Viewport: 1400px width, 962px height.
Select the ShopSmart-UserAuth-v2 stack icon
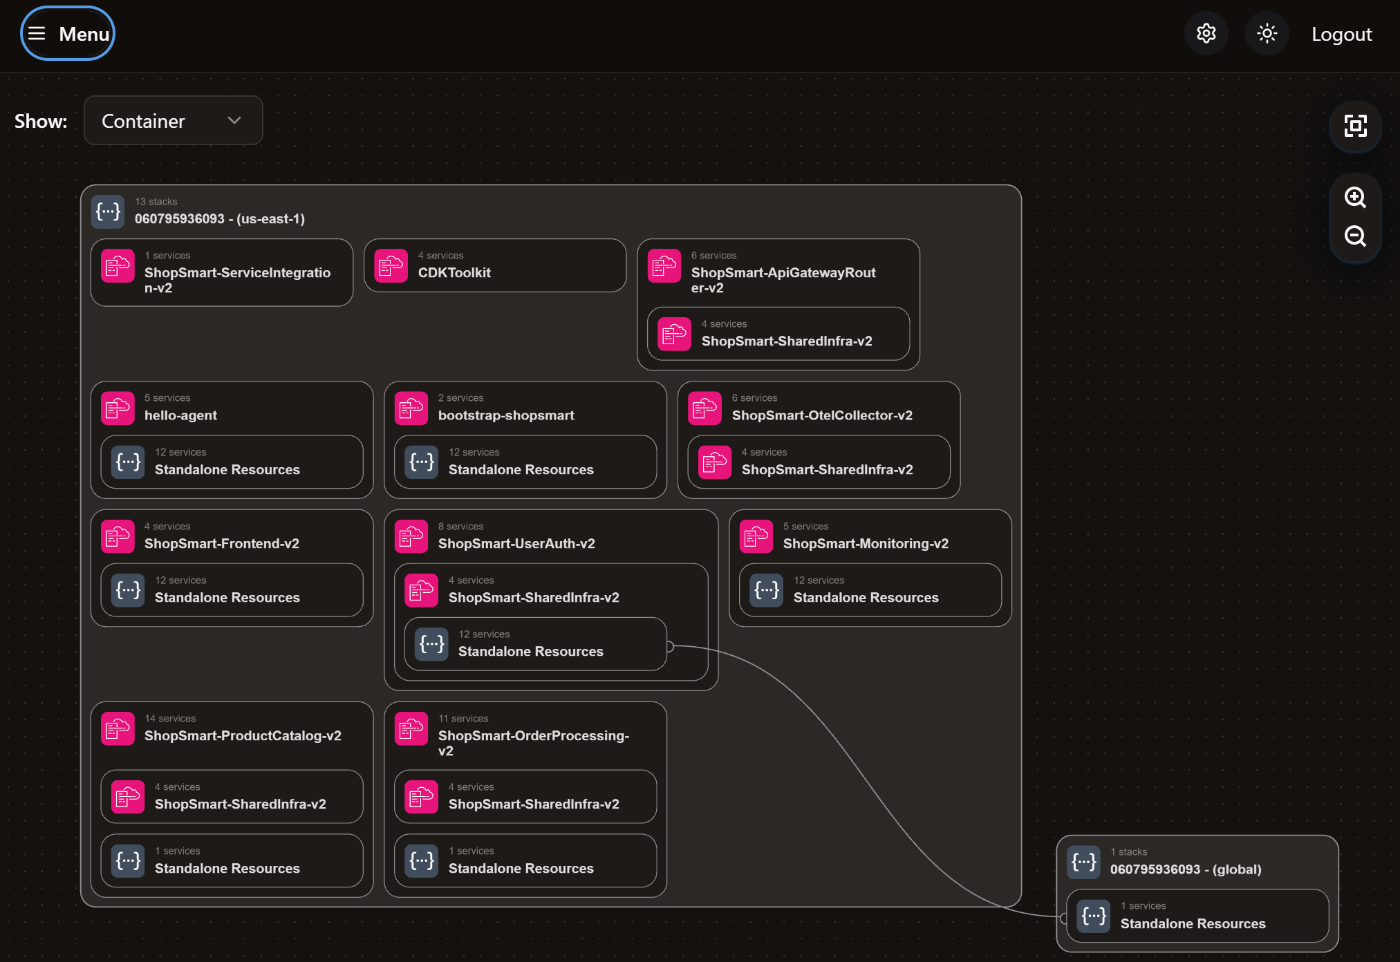(411, 536)
